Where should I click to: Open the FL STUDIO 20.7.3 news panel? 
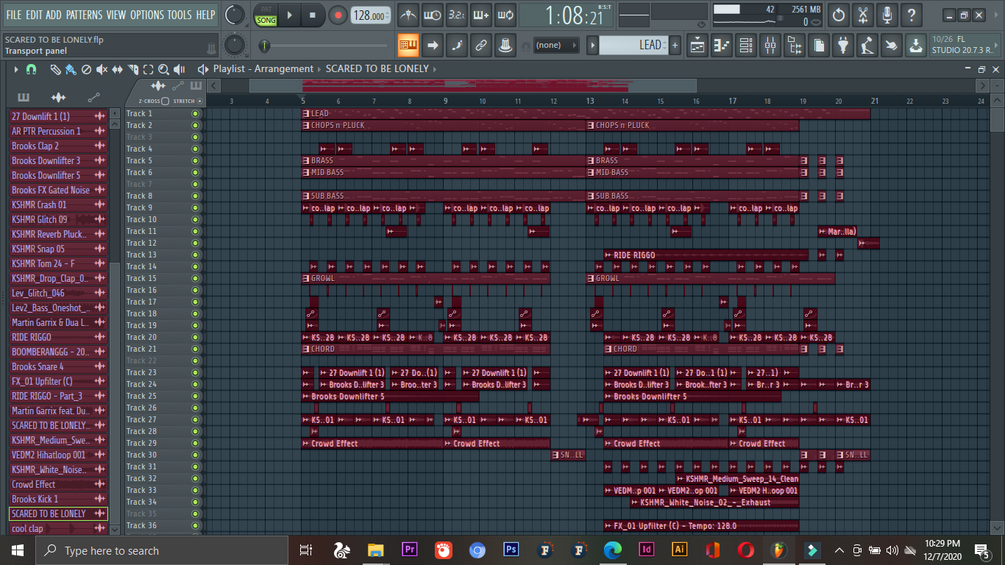point(965,44)
